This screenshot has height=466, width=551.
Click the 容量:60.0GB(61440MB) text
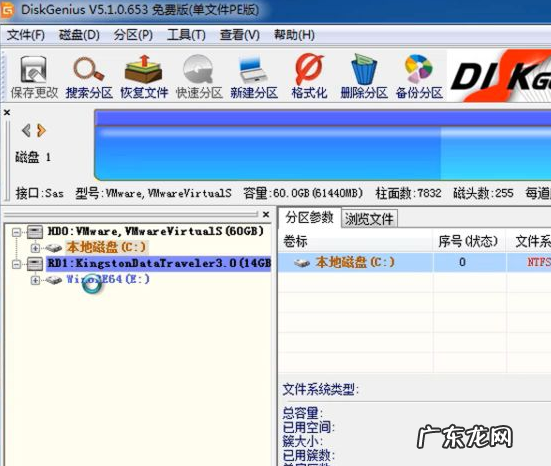[x=303, y=193]
